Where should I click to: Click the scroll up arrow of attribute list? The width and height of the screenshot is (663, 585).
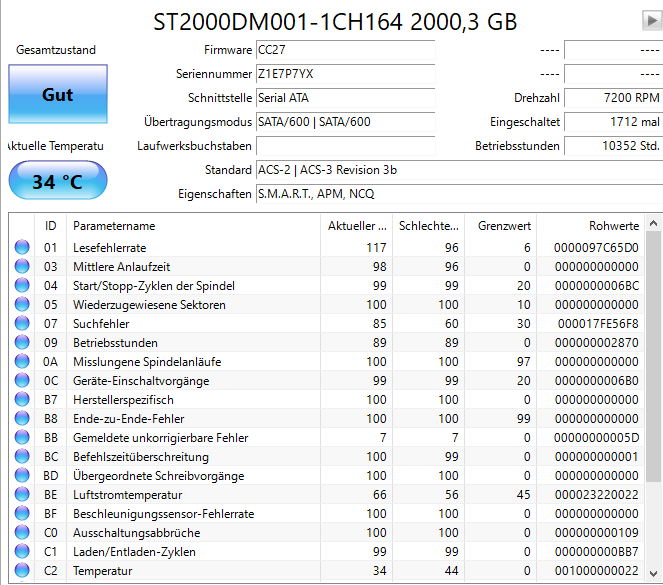[x=653, y=223]
